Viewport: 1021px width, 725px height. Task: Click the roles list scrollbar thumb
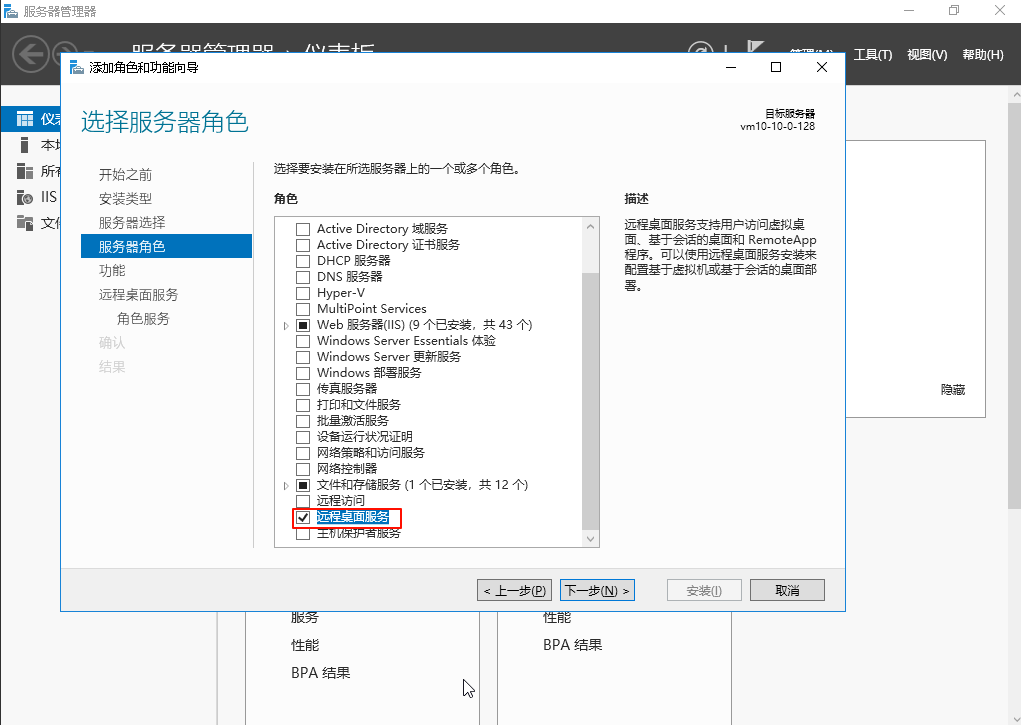click(591, 401)
